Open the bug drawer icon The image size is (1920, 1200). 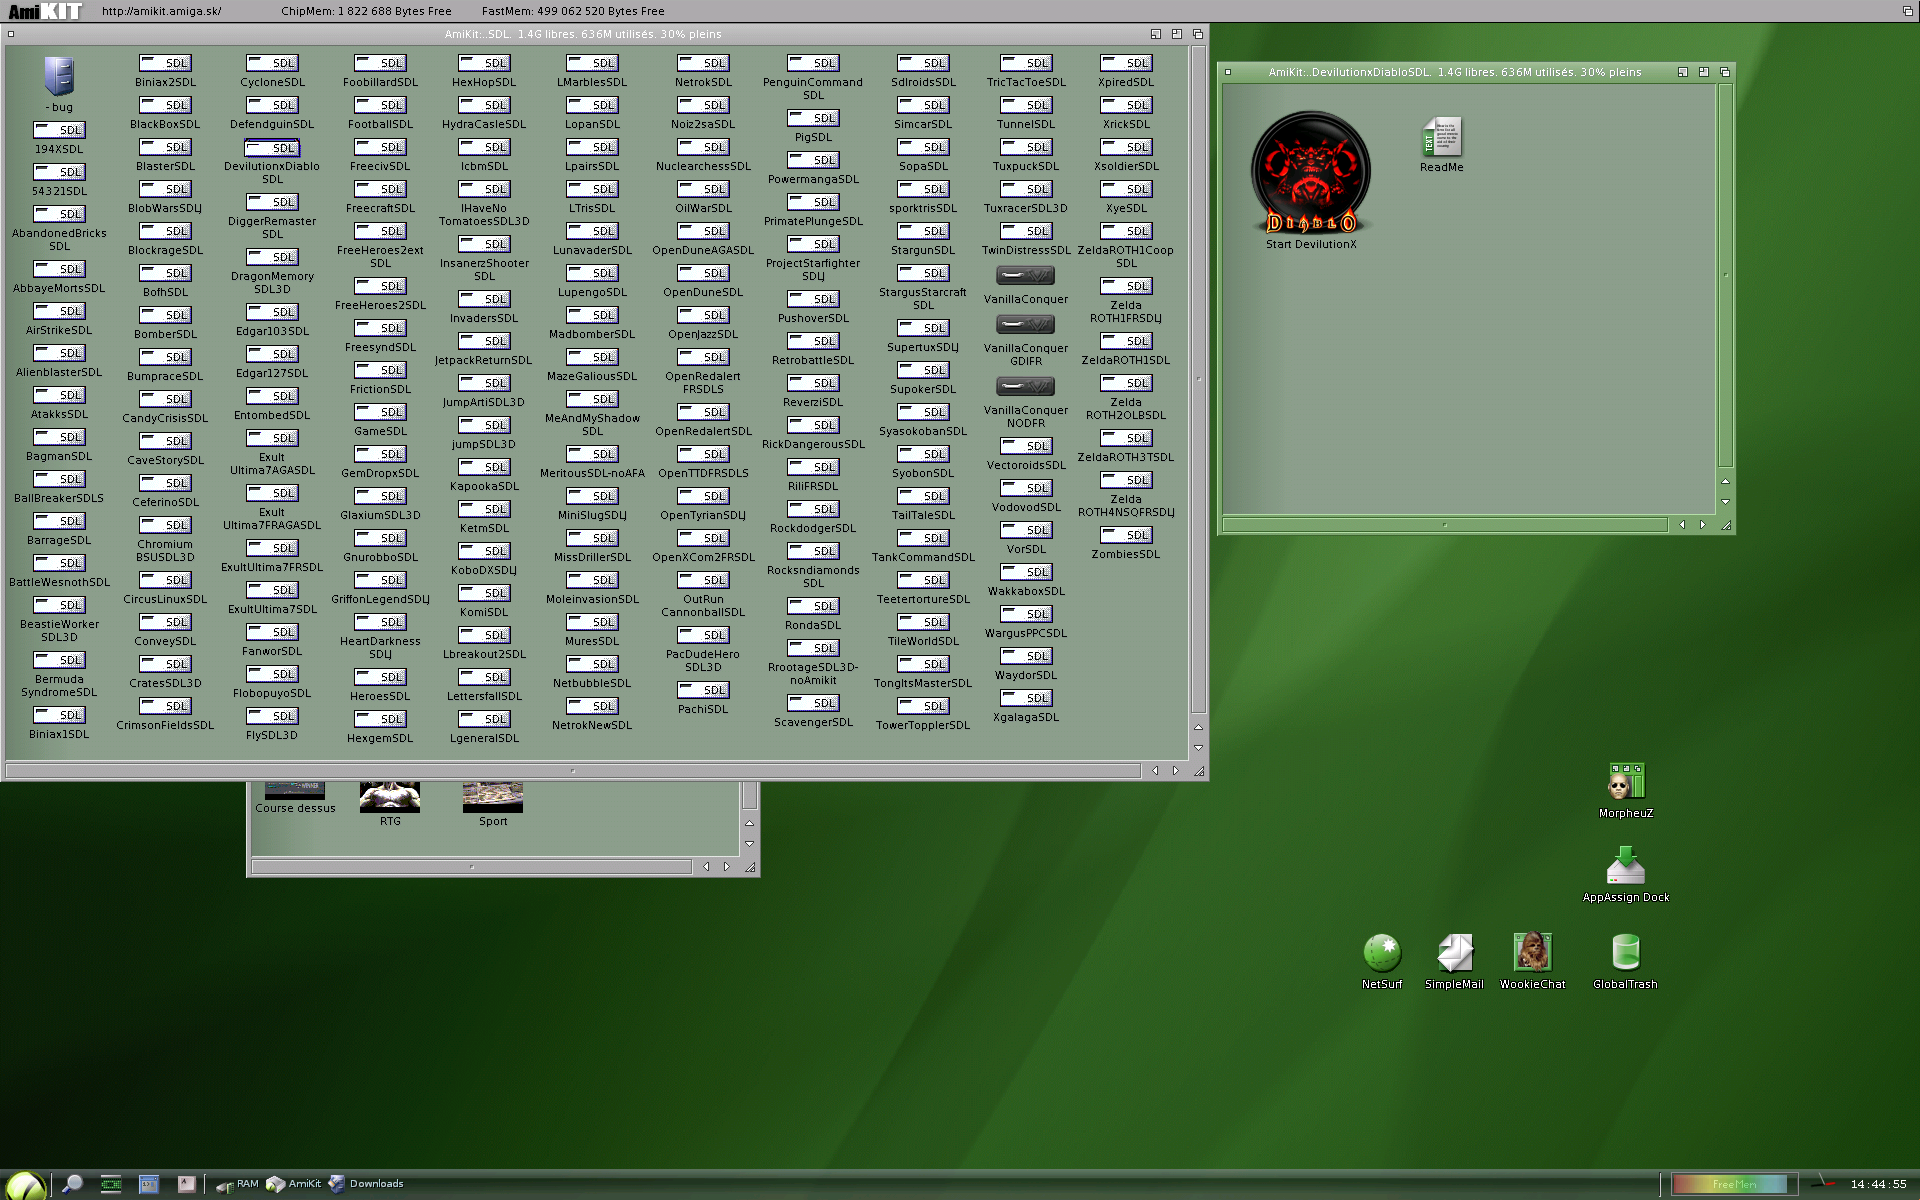(x=59, y=77)
